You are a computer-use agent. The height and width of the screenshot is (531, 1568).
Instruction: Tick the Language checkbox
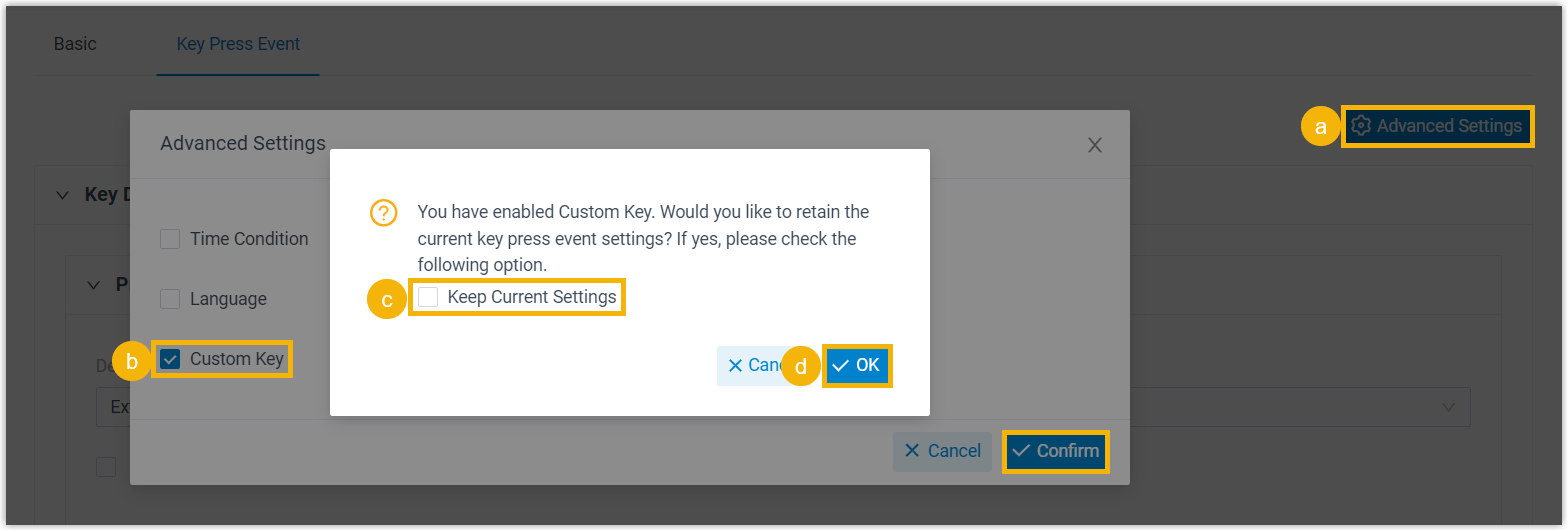(x=171, y=299)
